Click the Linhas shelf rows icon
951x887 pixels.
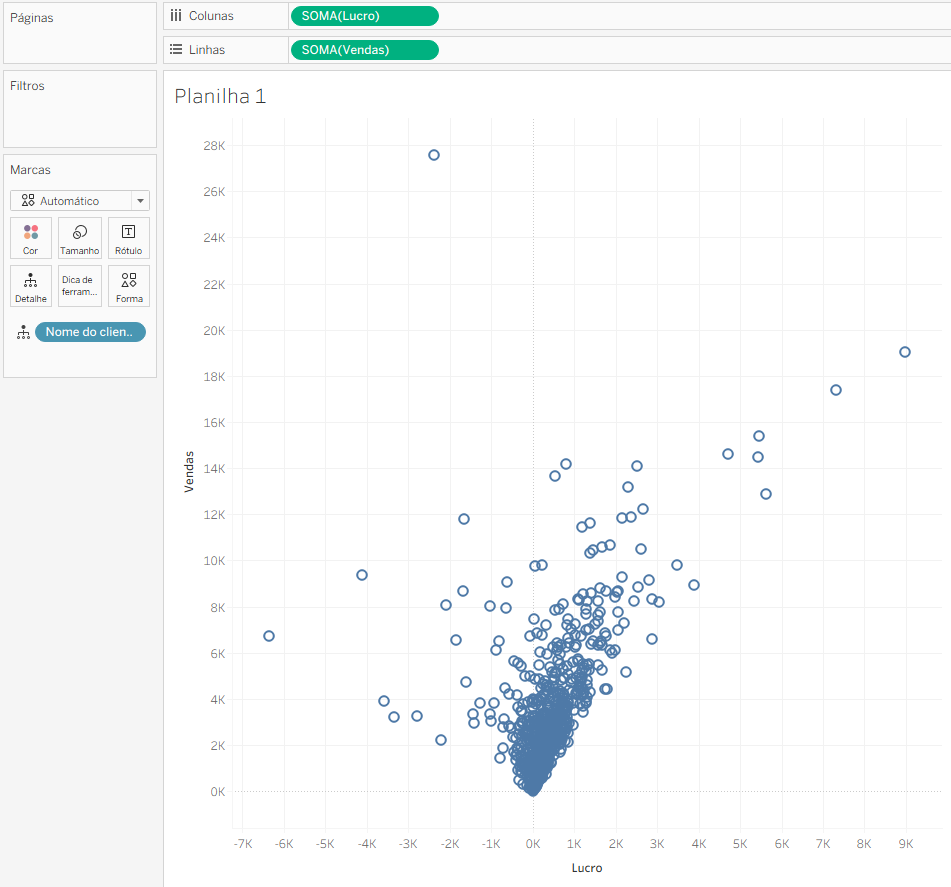click(176, 50)
